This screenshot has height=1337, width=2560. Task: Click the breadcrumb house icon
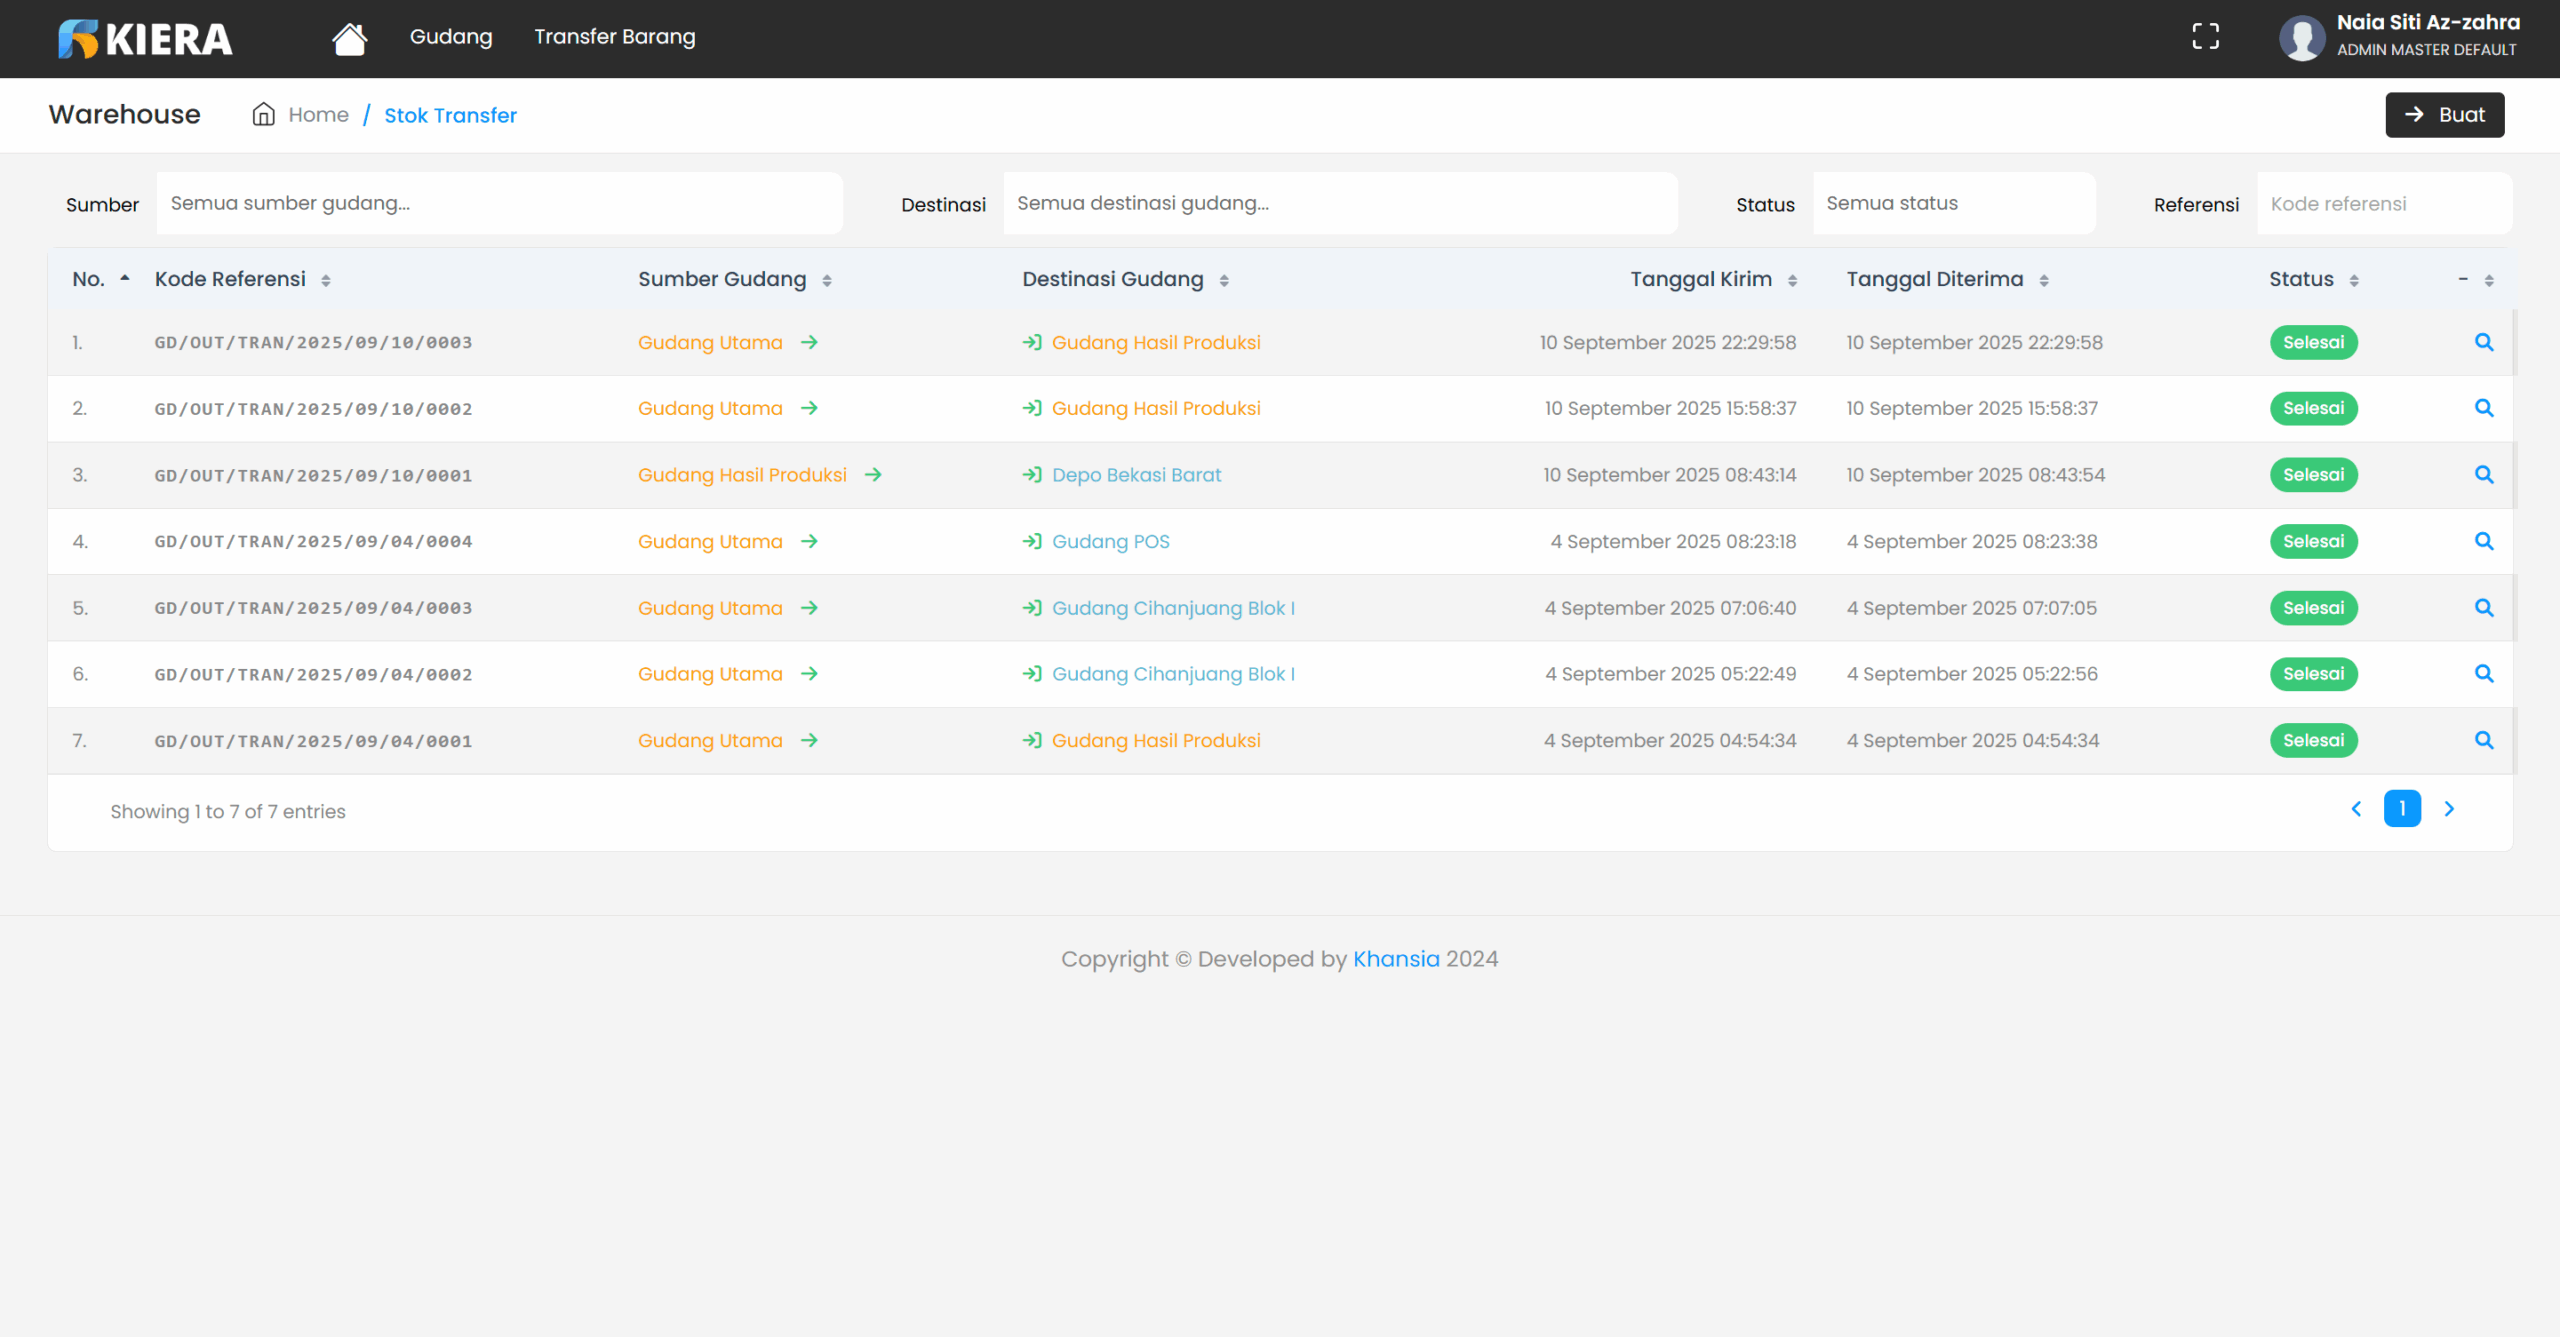click(x=263, y=115)
